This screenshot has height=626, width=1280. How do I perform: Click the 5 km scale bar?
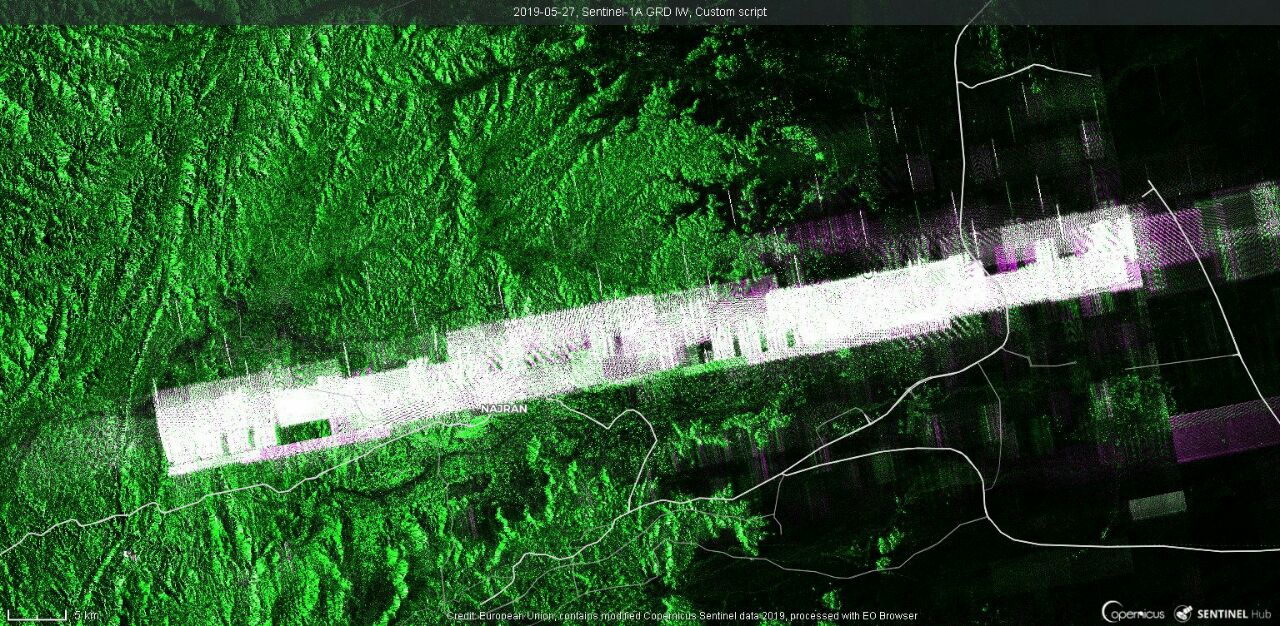(52, 613)
